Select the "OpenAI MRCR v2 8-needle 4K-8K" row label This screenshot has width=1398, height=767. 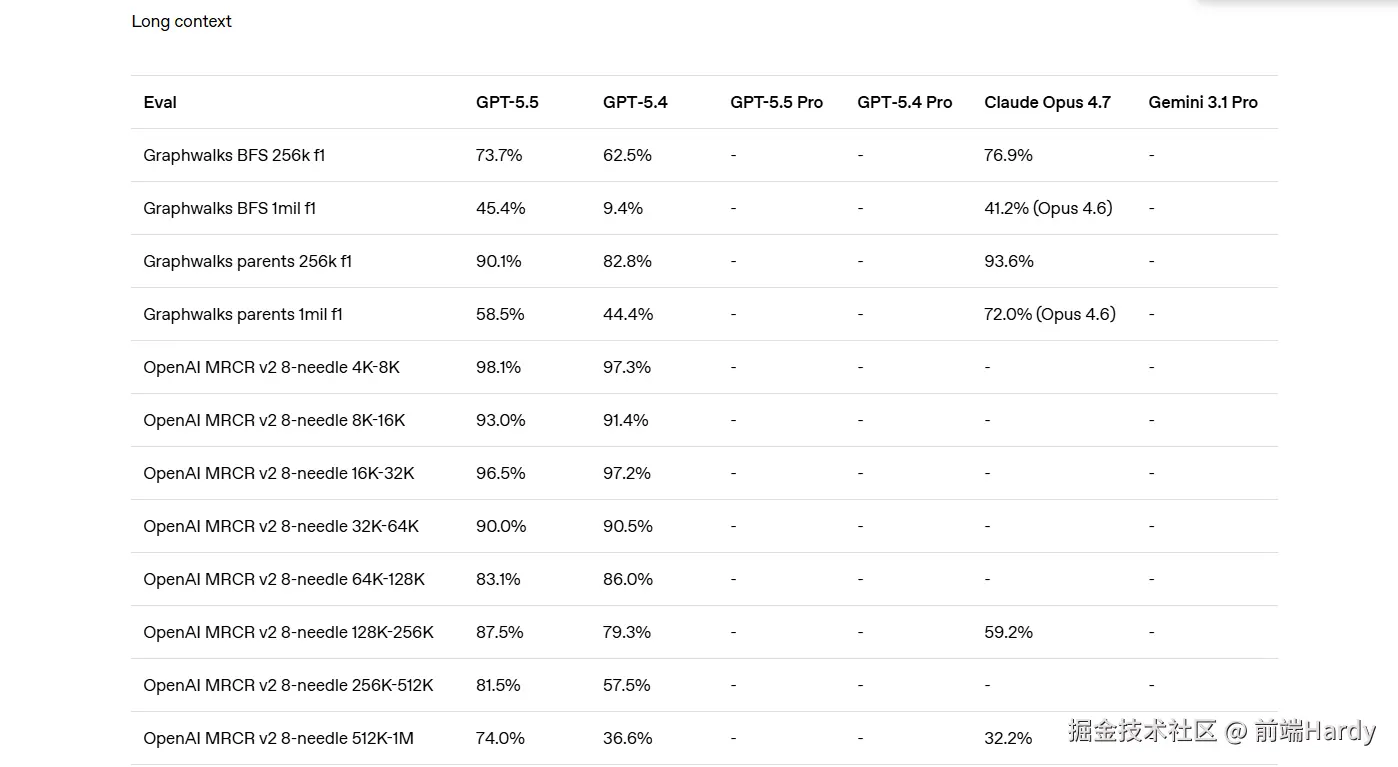point(271,367)
